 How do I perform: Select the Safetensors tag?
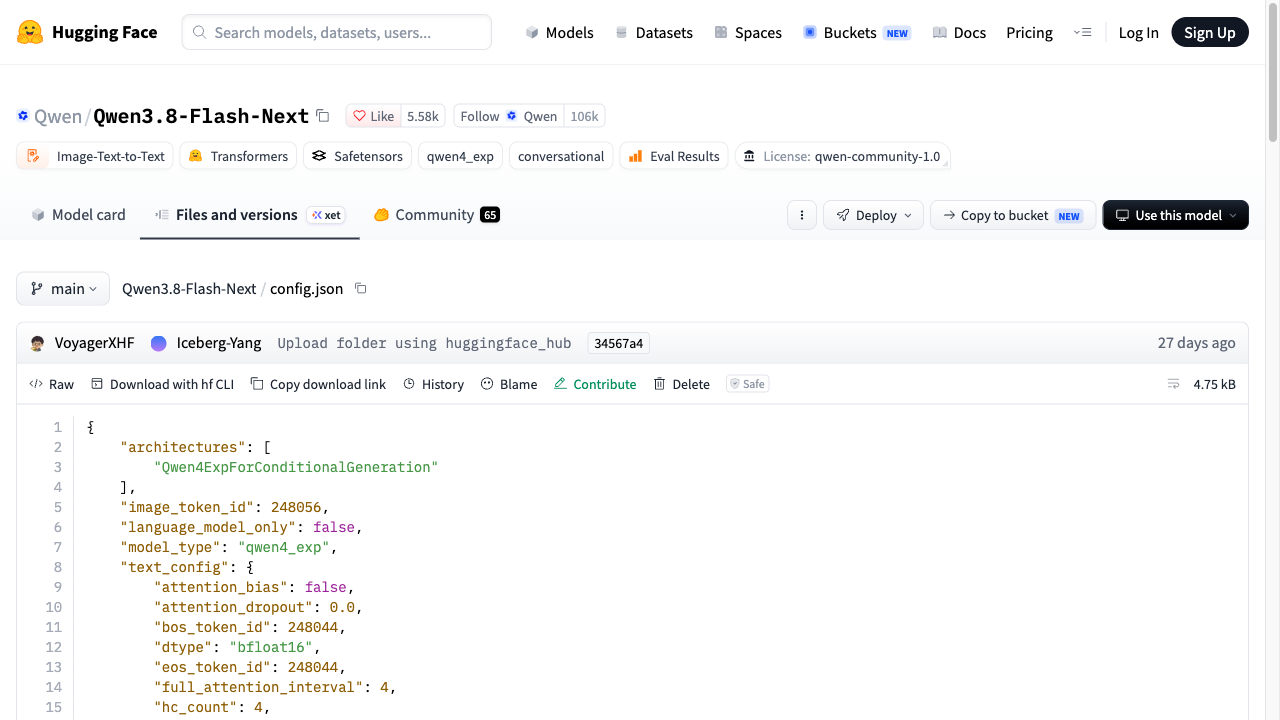[x=357, y=156]
